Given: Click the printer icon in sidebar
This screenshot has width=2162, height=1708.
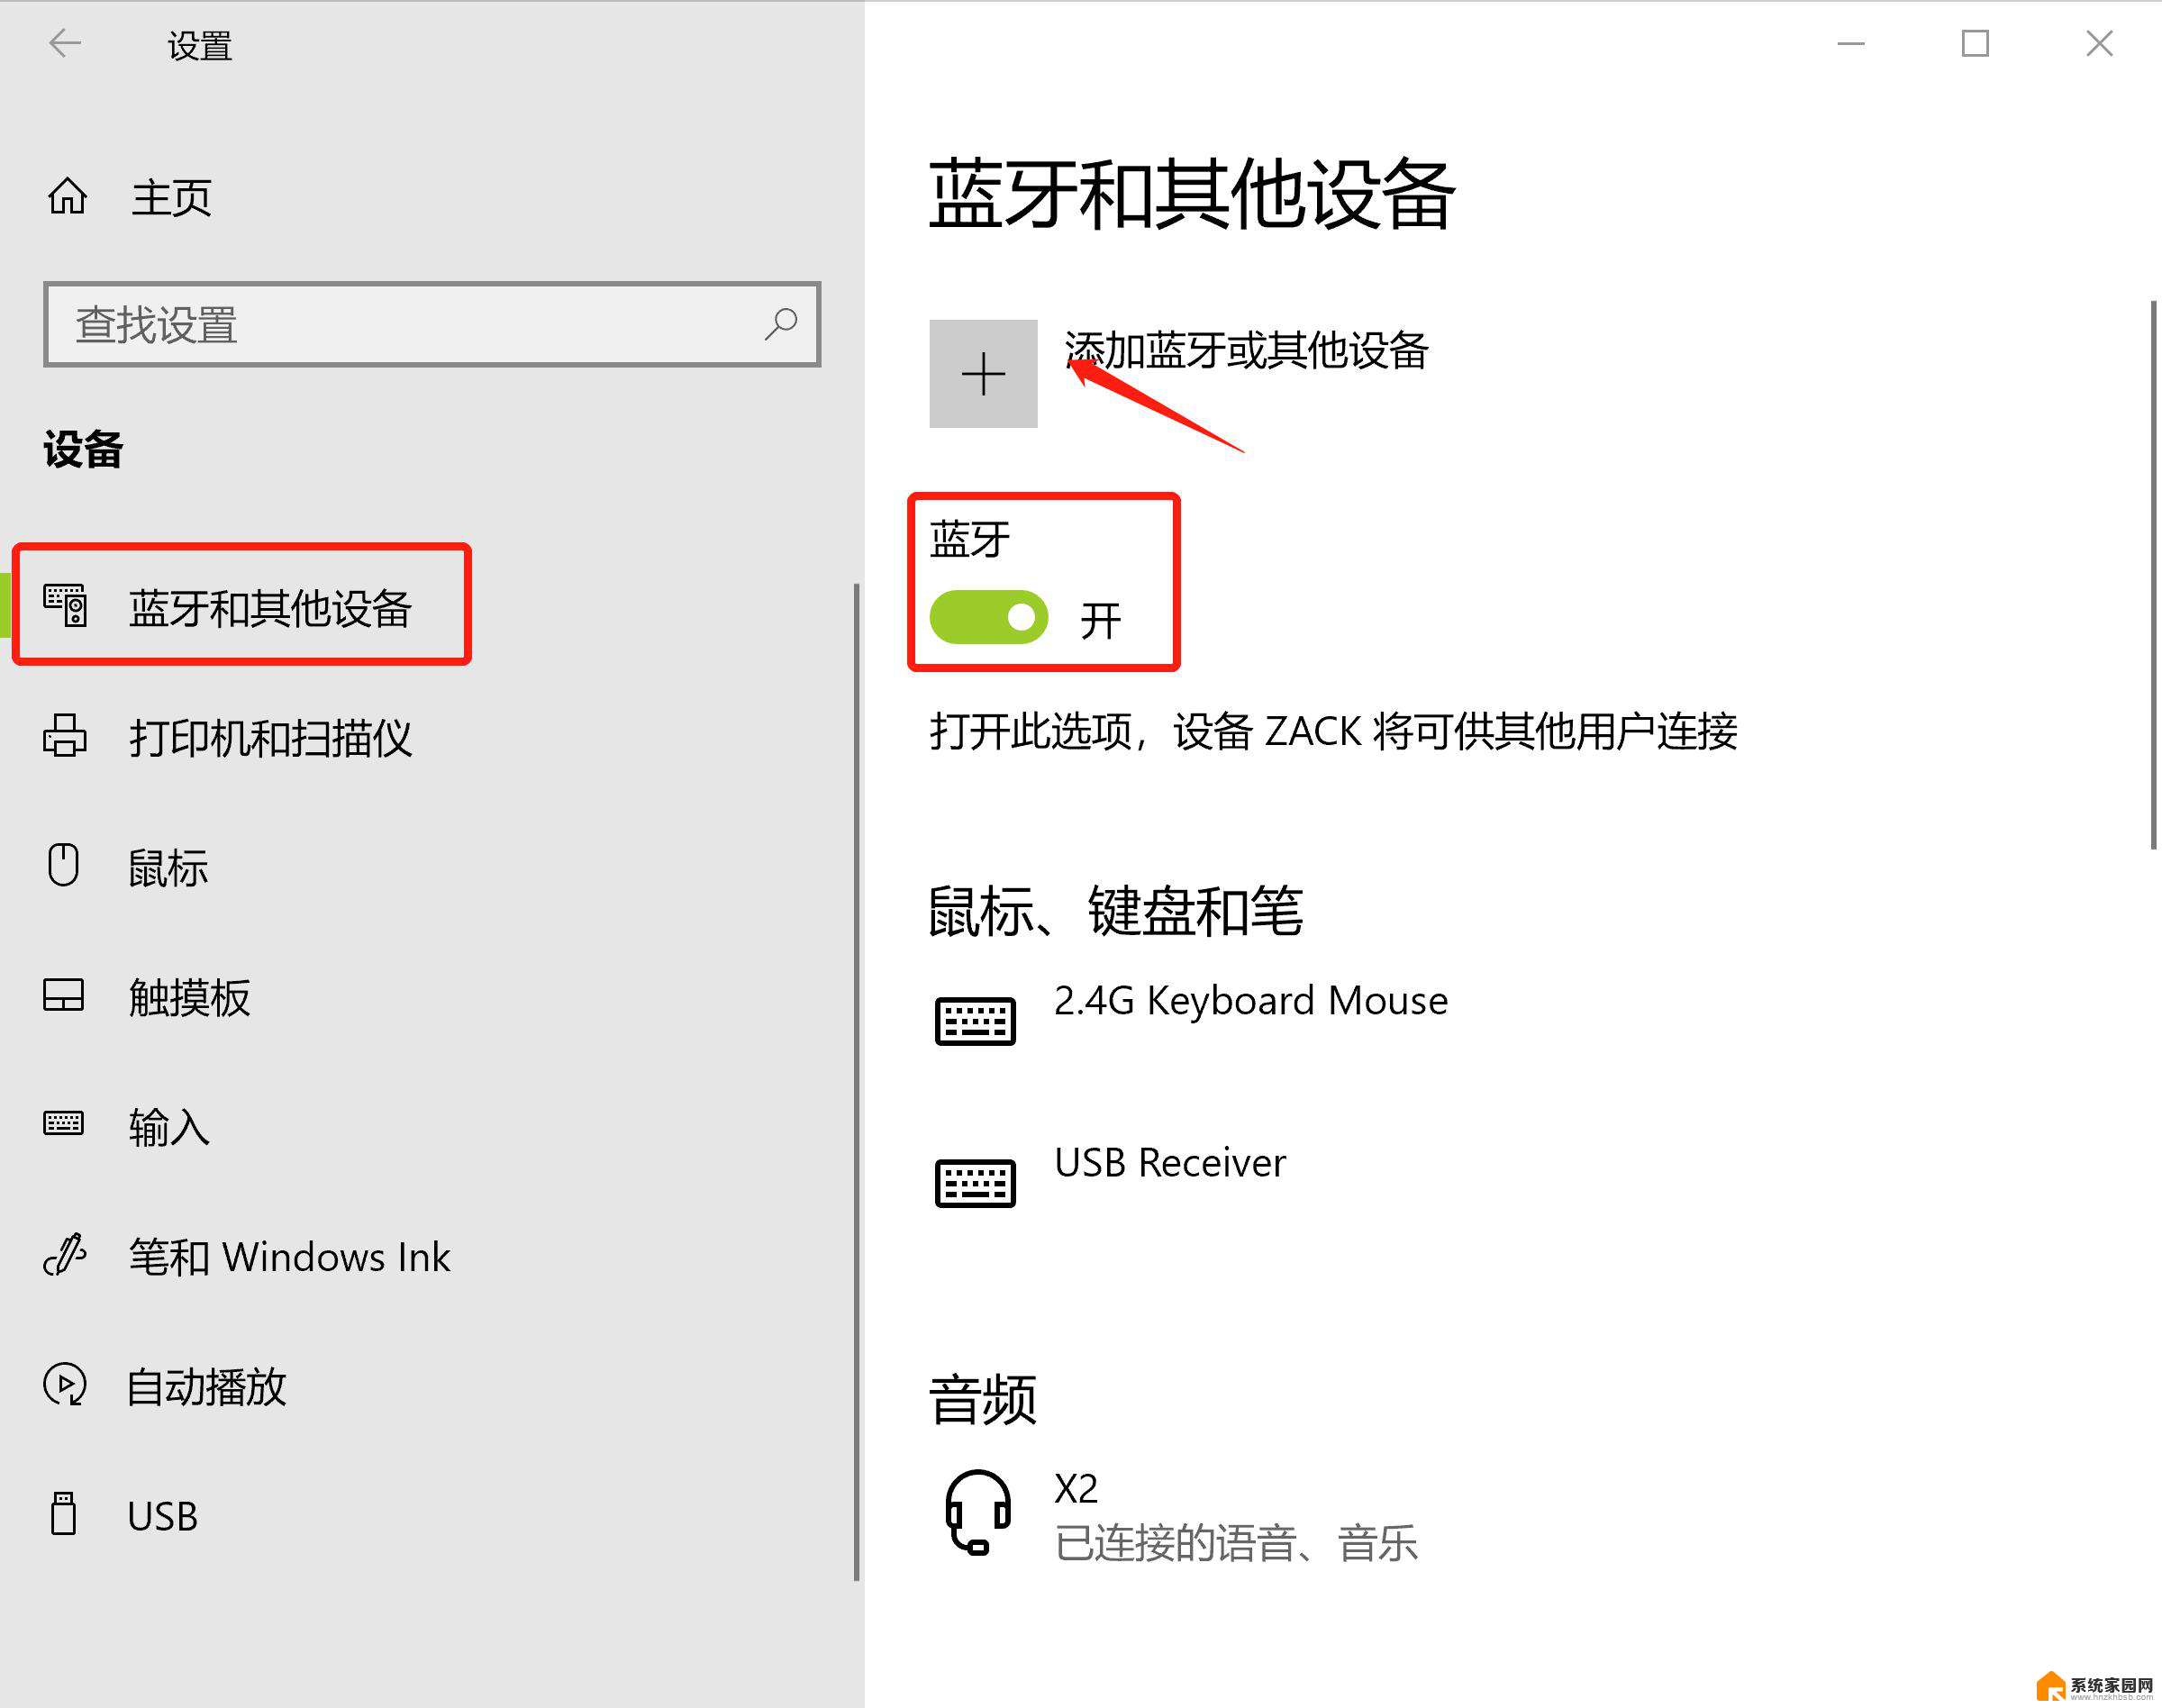Looking at the screenshot, I should coord(65,735).
